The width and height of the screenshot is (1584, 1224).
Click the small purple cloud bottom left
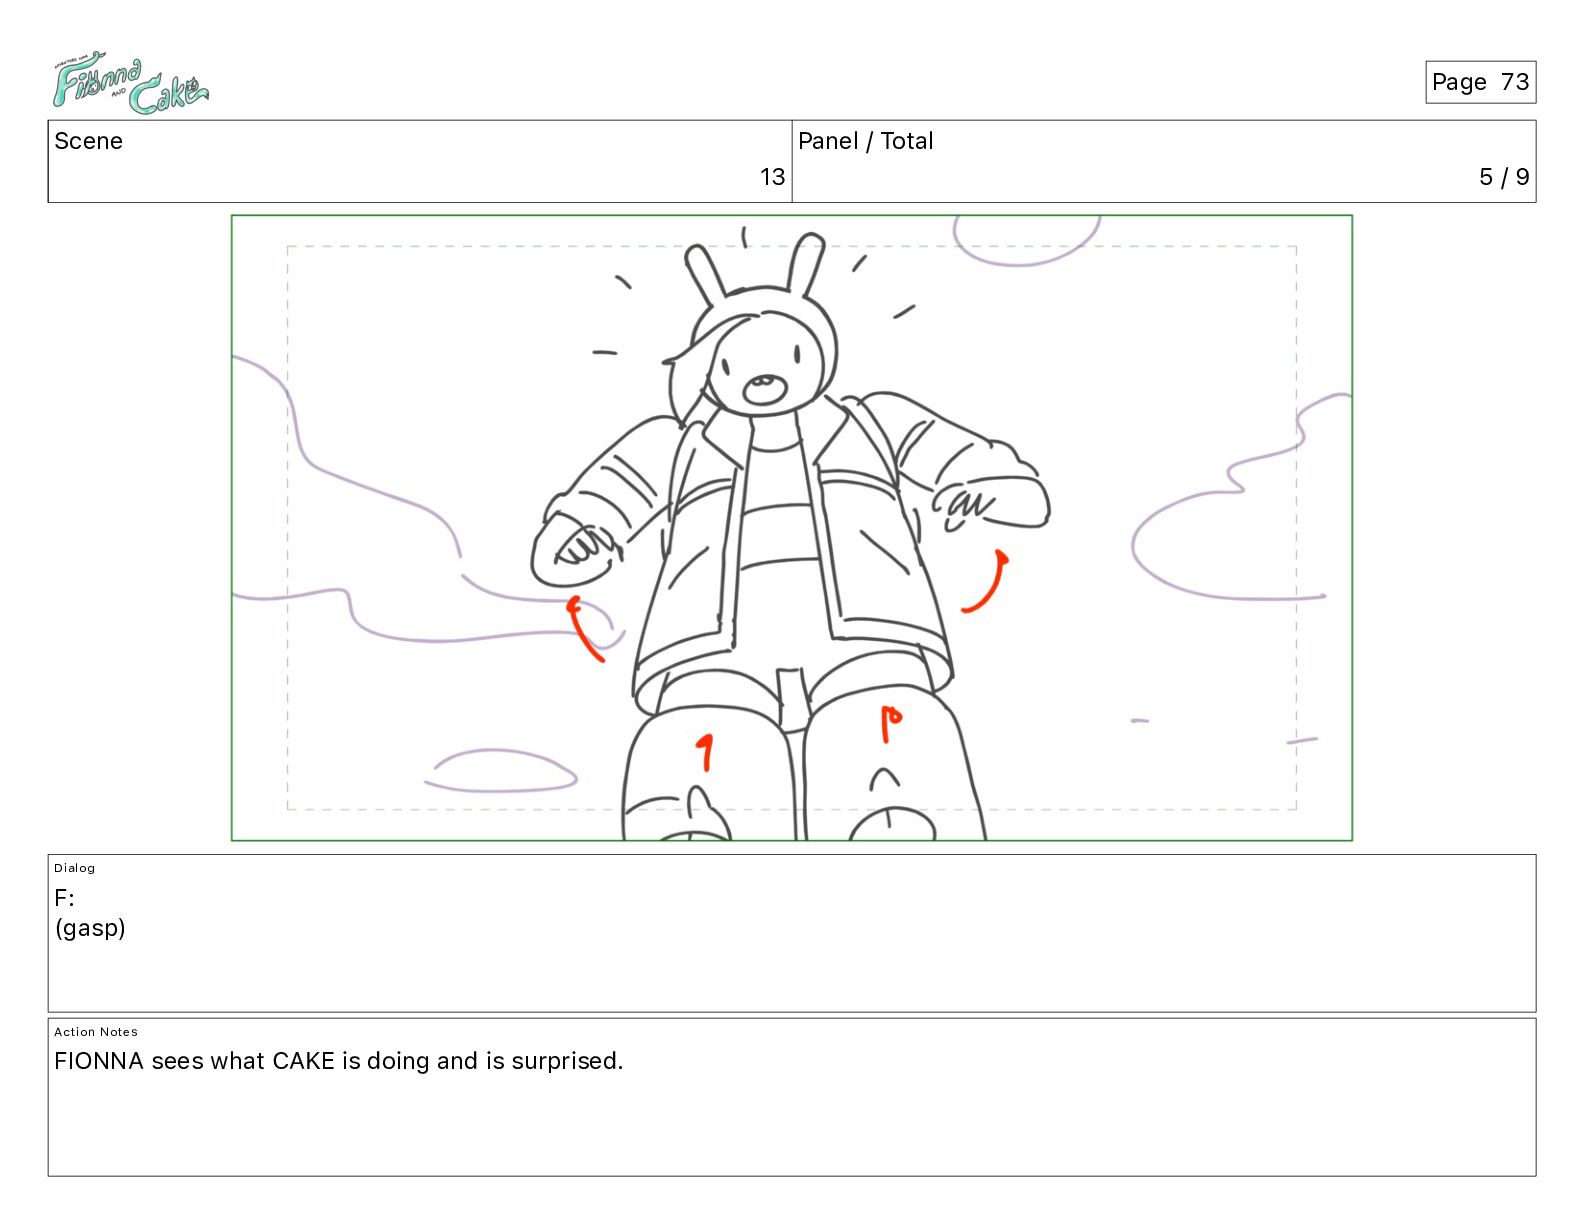(501, 771)
